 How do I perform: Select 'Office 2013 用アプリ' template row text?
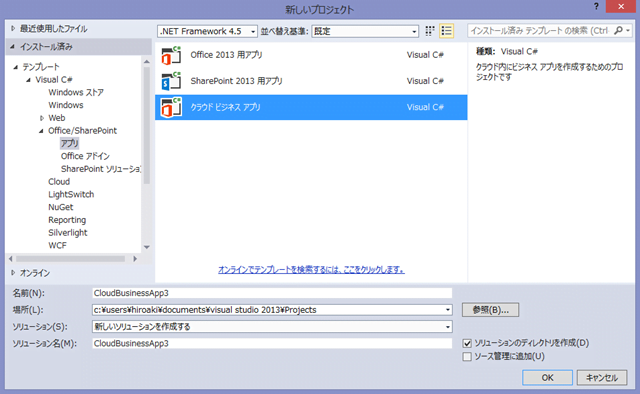227,55
